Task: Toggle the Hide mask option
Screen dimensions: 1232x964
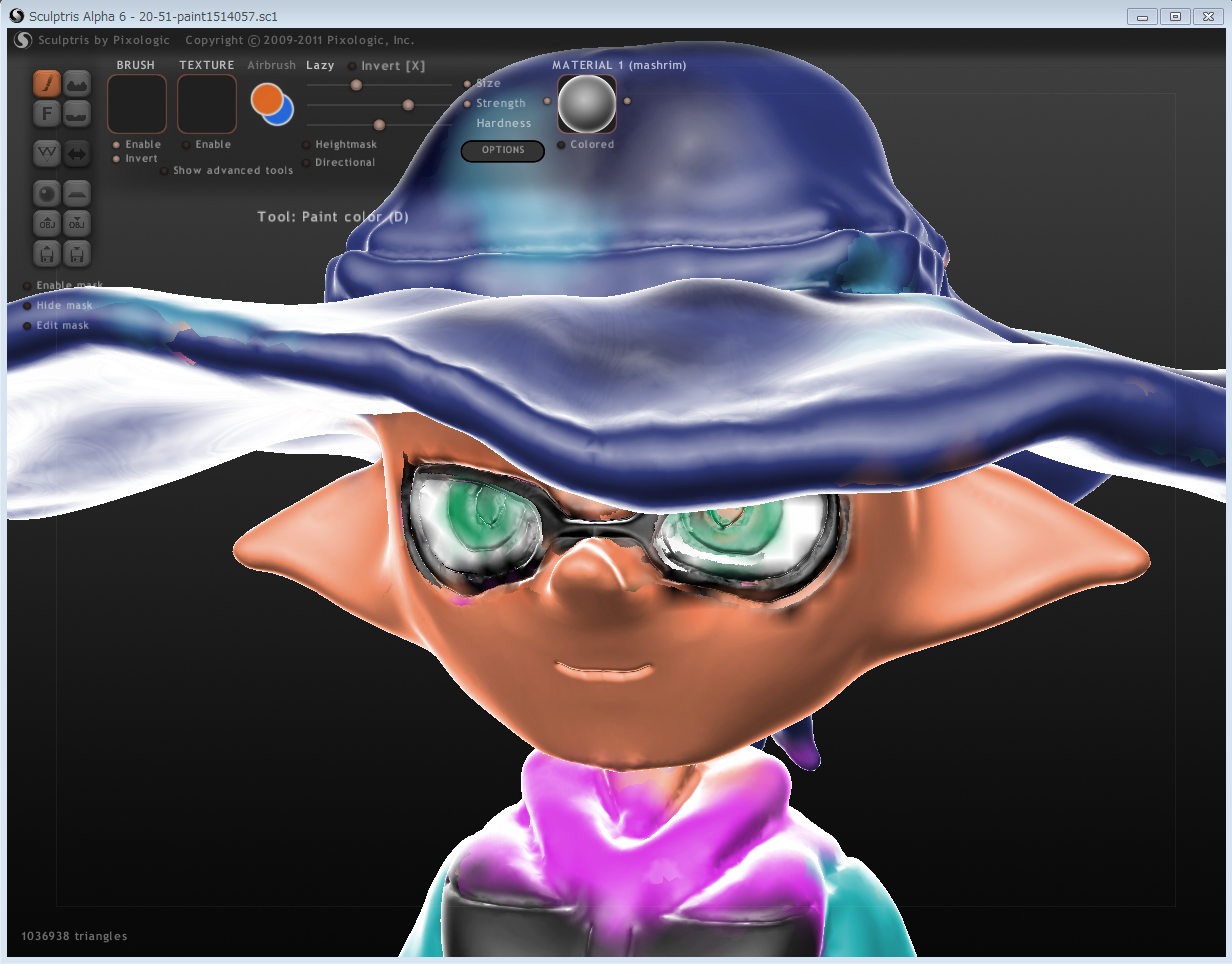Action: (x=58, y=306)
